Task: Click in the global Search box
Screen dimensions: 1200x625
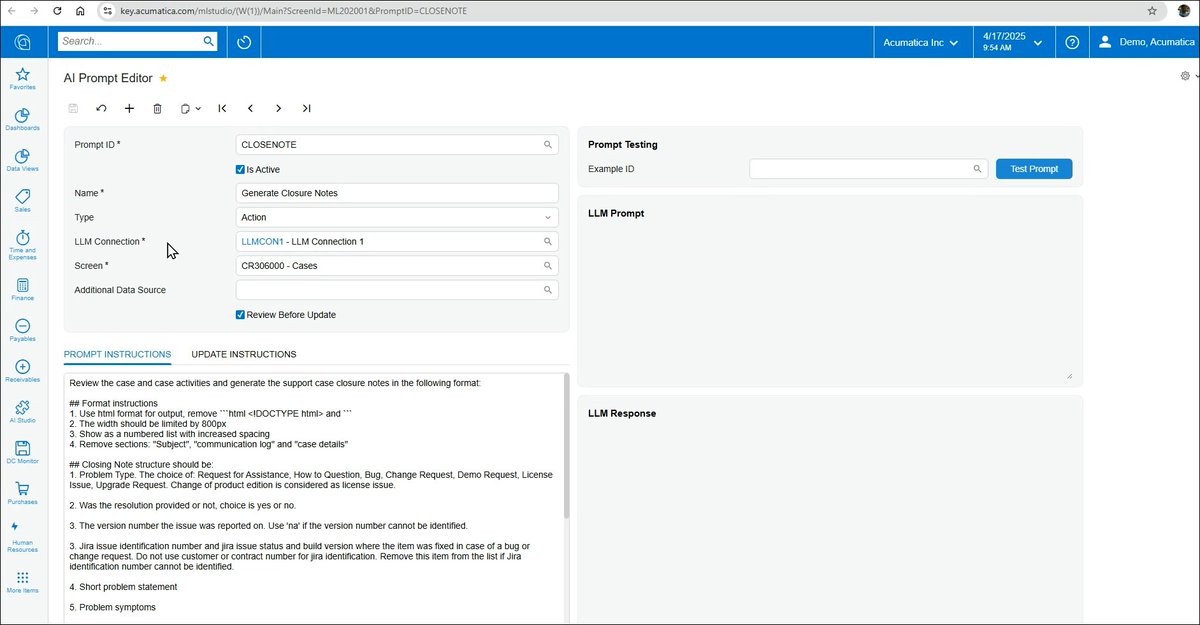Action: (130, 41)
